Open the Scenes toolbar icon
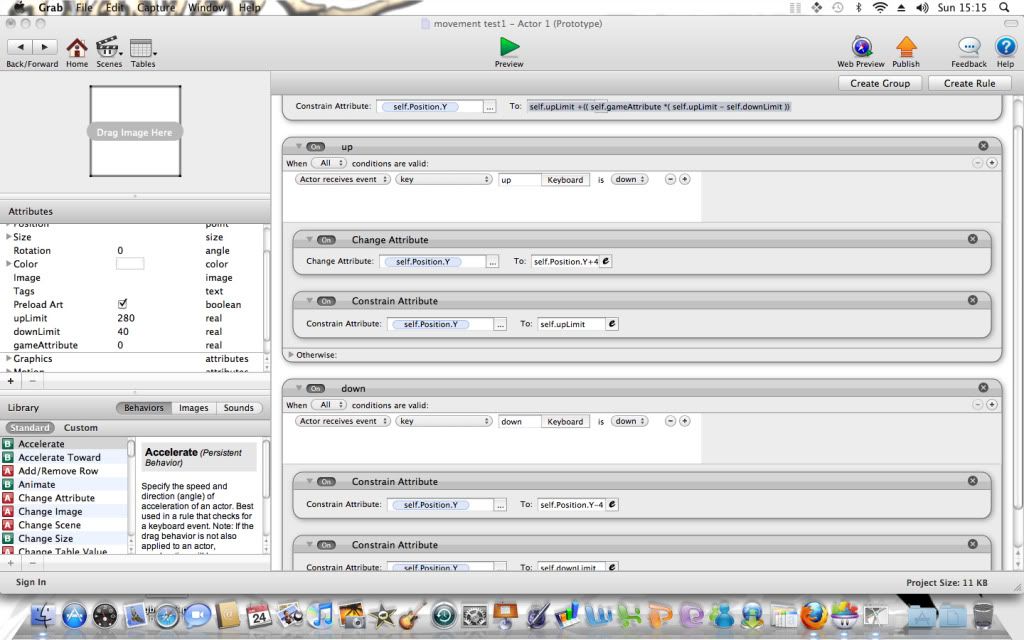The image size is (1024, 640). pyautogui.click(x=108, y=47)
